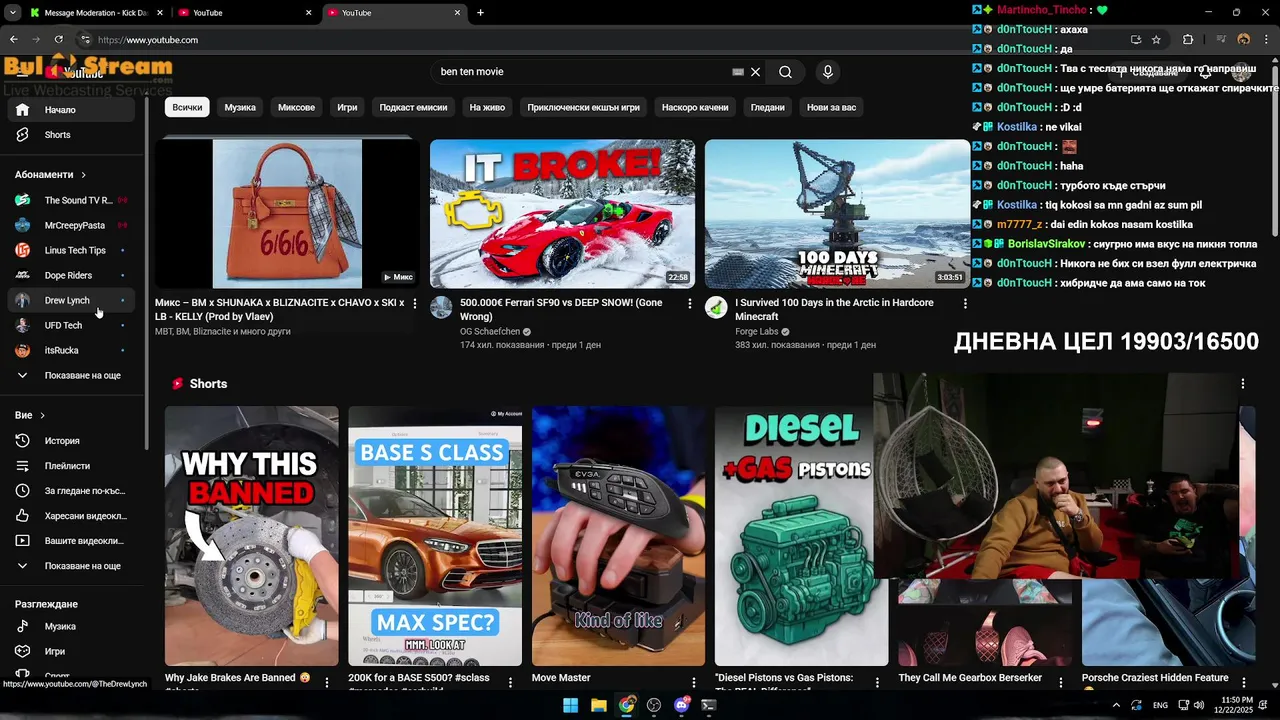Screen dimensions: 1280x720
Task: Open UFD Tech subscription
Action: coord(71,326)
